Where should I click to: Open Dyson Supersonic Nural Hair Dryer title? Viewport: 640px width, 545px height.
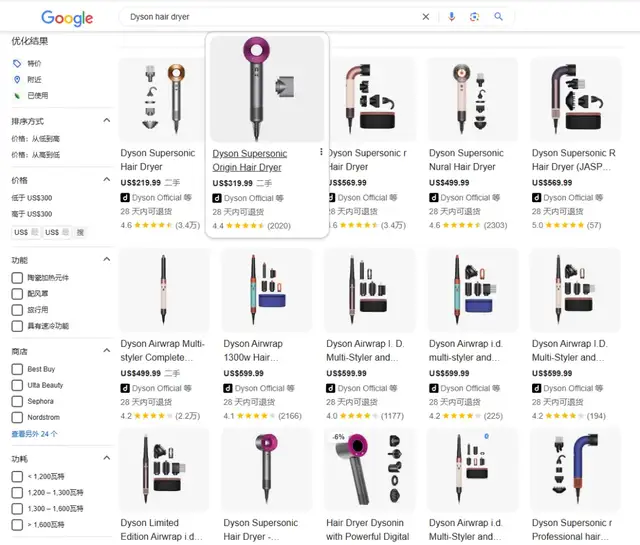click(x=466, y=160)
